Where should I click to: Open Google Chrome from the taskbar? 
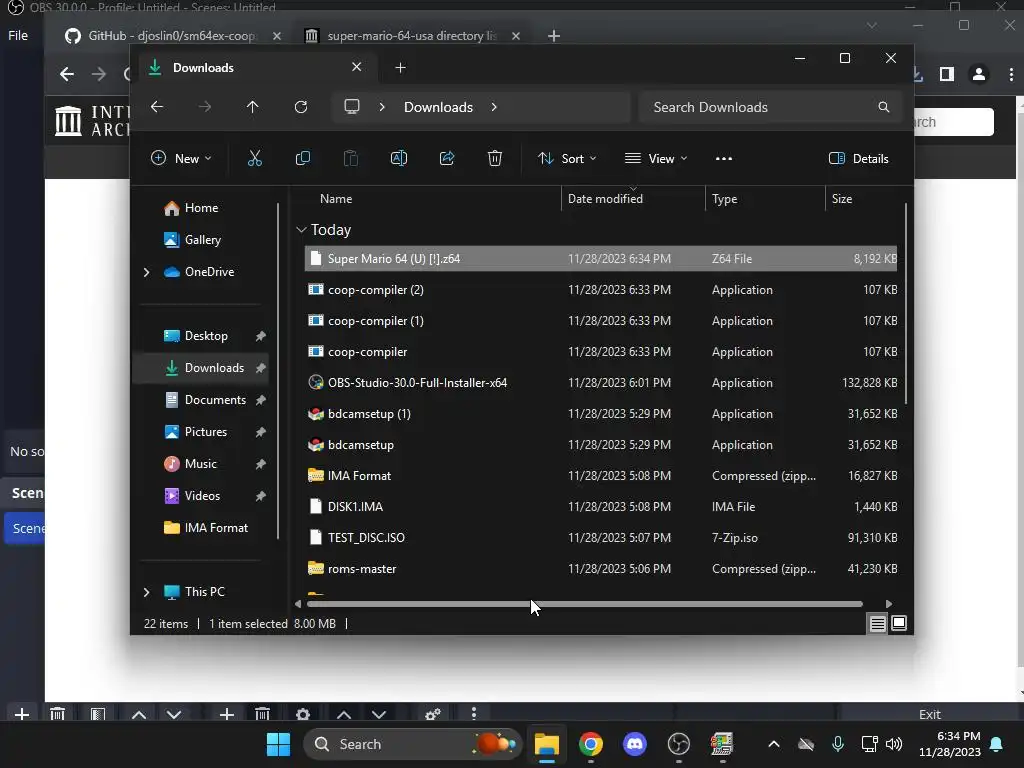pyautogui.click(x=590, y=744)
